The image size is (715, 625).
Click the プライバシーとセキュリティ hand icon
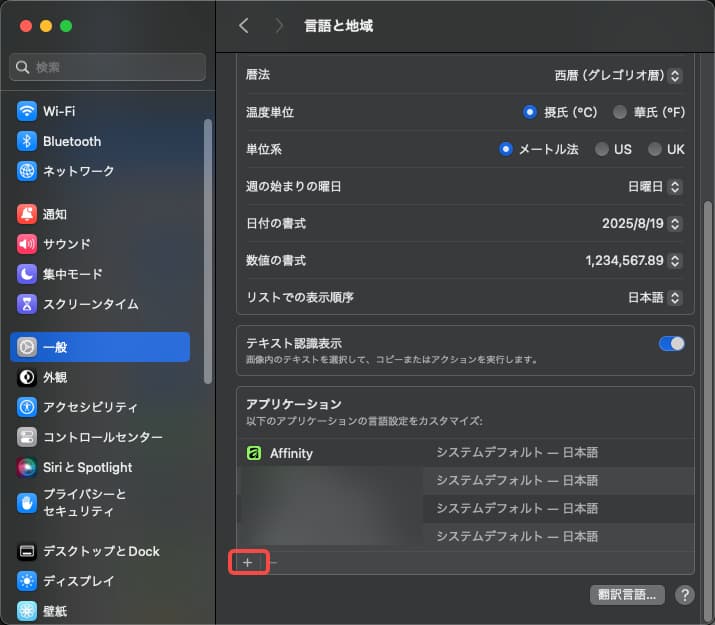click(x=27, y=503)
